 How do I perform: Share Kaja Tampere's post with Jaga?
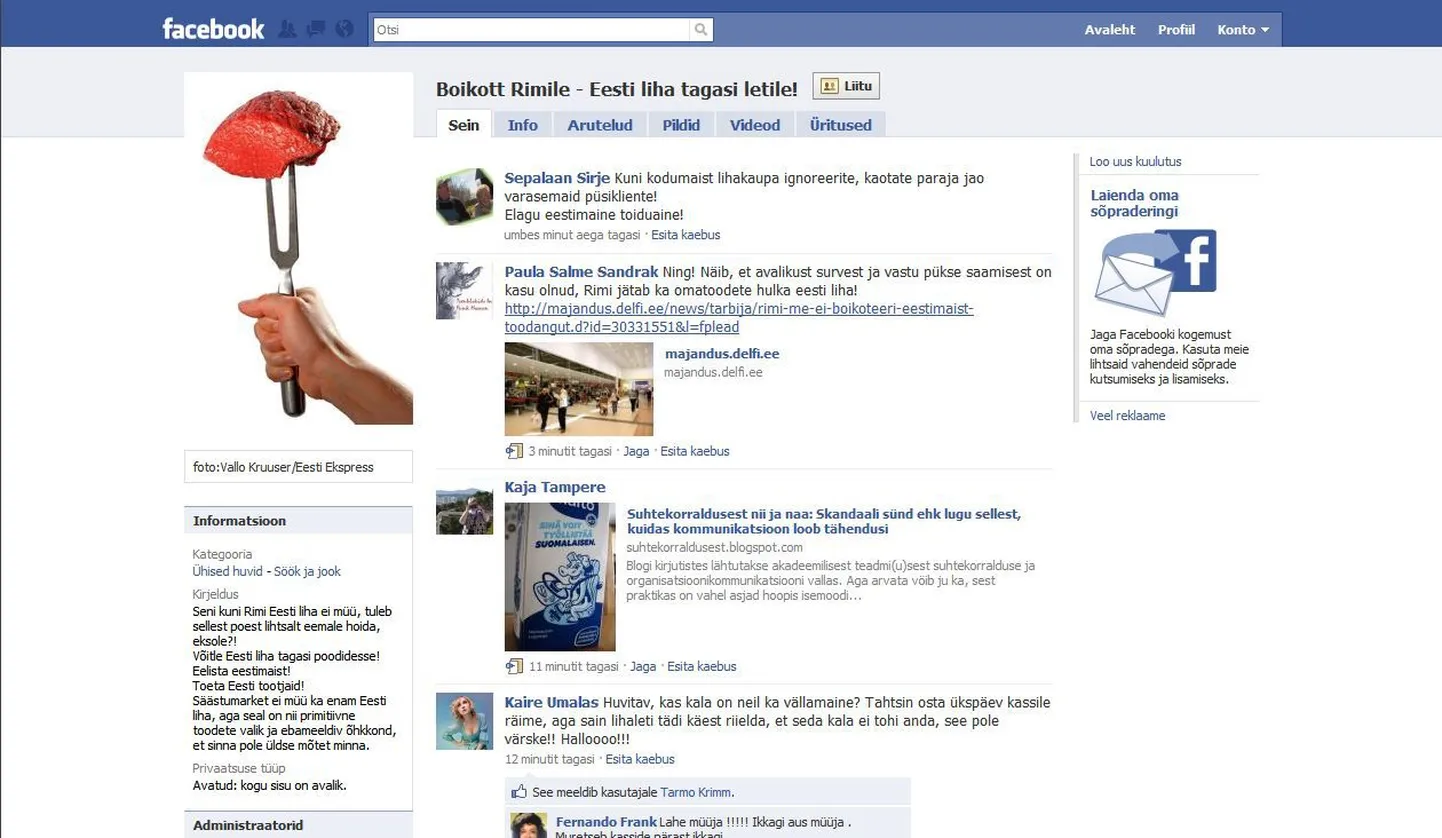click(643, 666)
